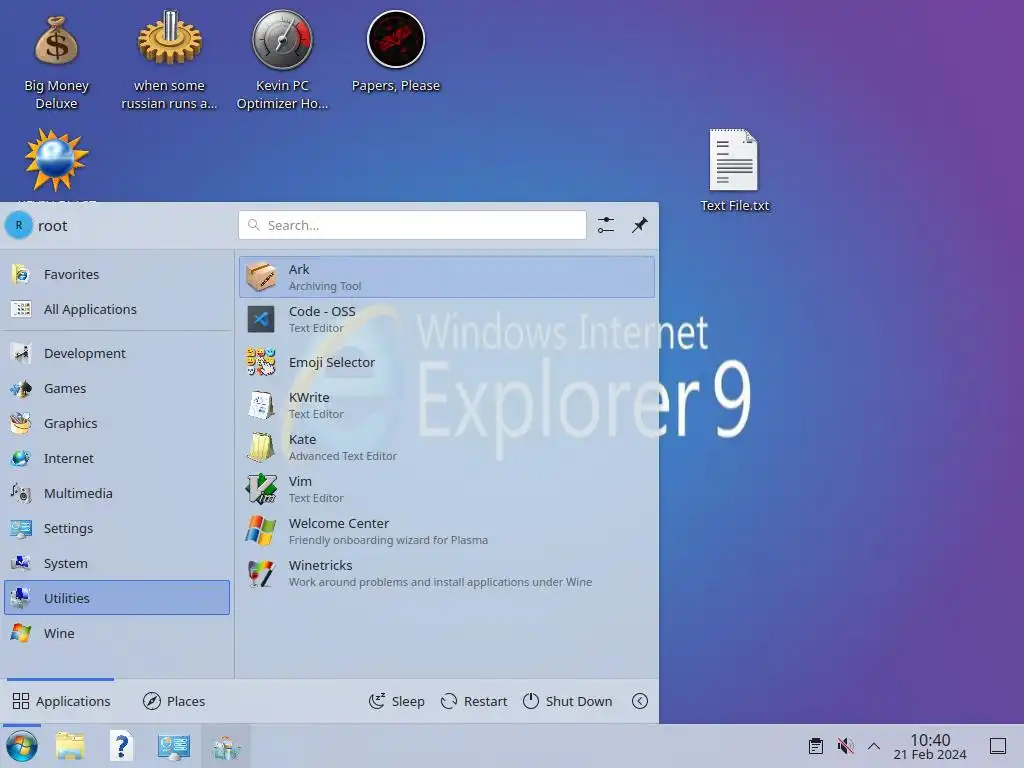Viewport: 1024px width, 768px height.
Task: Open the file manager folder taskbar icon
Action: coord(70,746)
